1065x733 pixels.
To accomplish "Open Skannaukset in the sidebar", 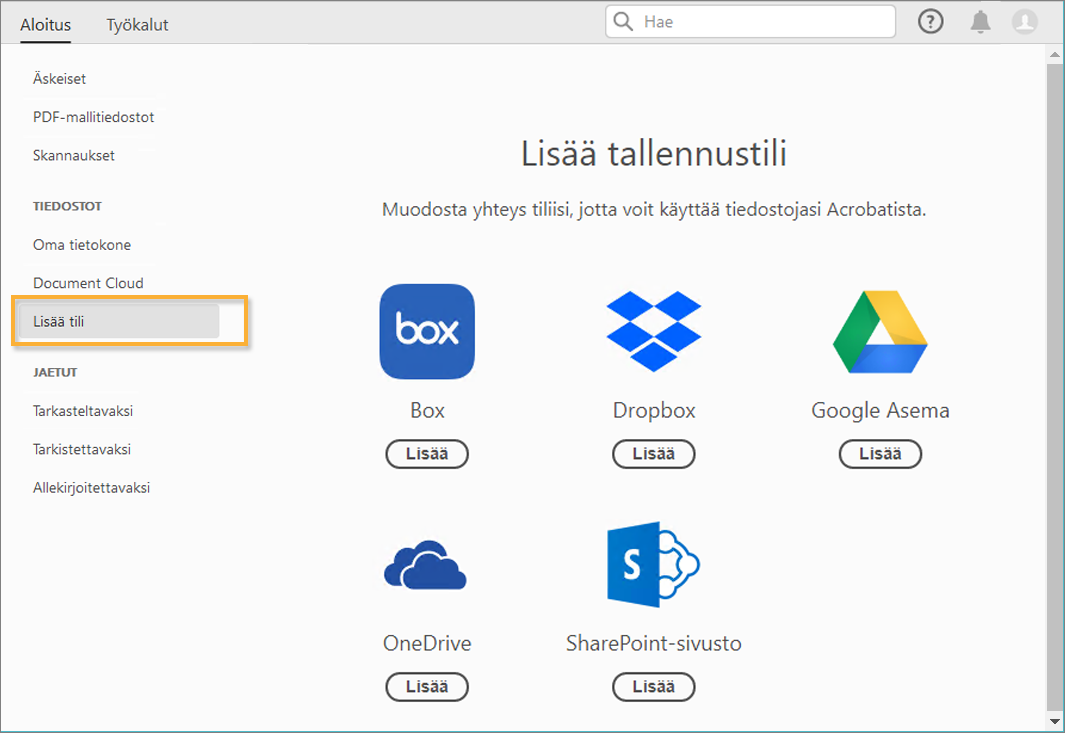I will 74,156.
